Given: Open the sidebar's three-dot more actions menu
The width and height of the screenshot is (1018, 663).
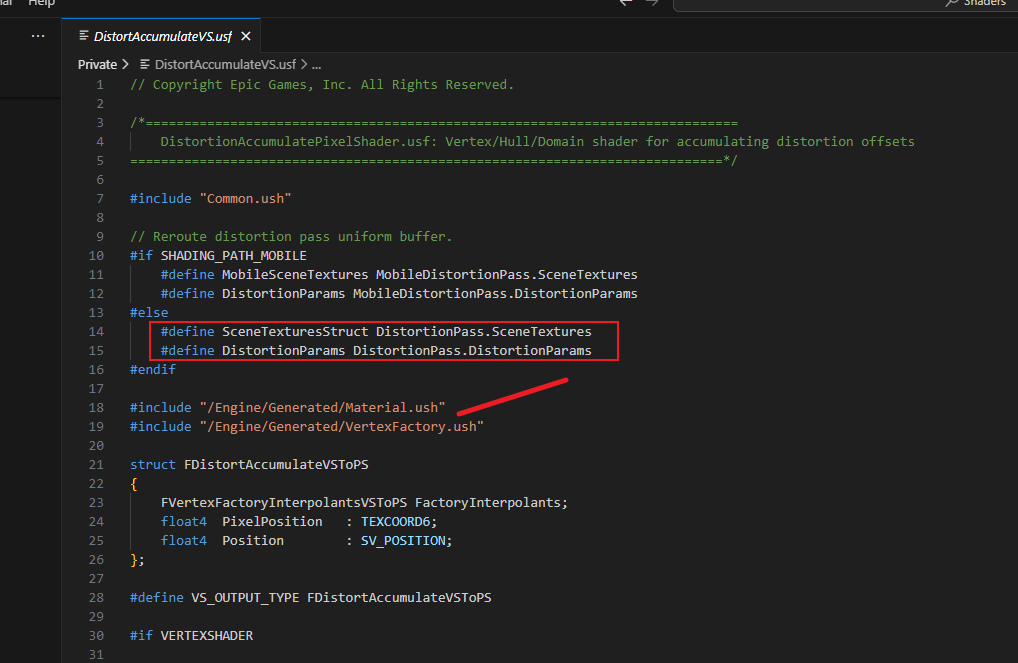Looking at the screenshot, I should [38, 36].
